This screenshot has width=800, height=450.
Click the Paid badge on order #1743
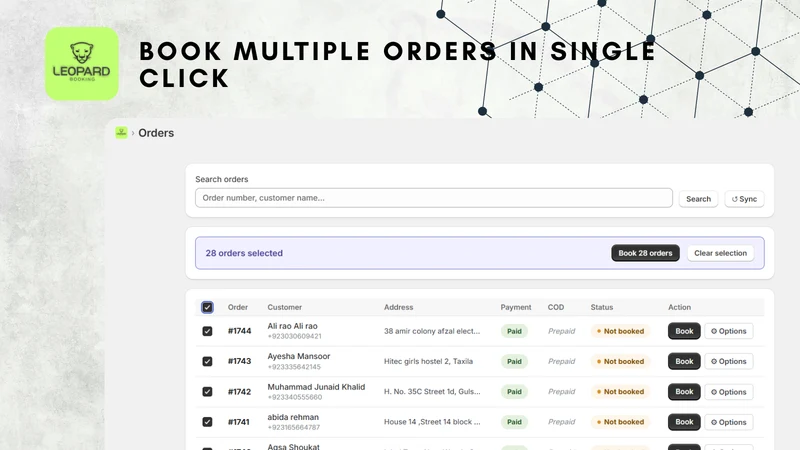[514, 361]
